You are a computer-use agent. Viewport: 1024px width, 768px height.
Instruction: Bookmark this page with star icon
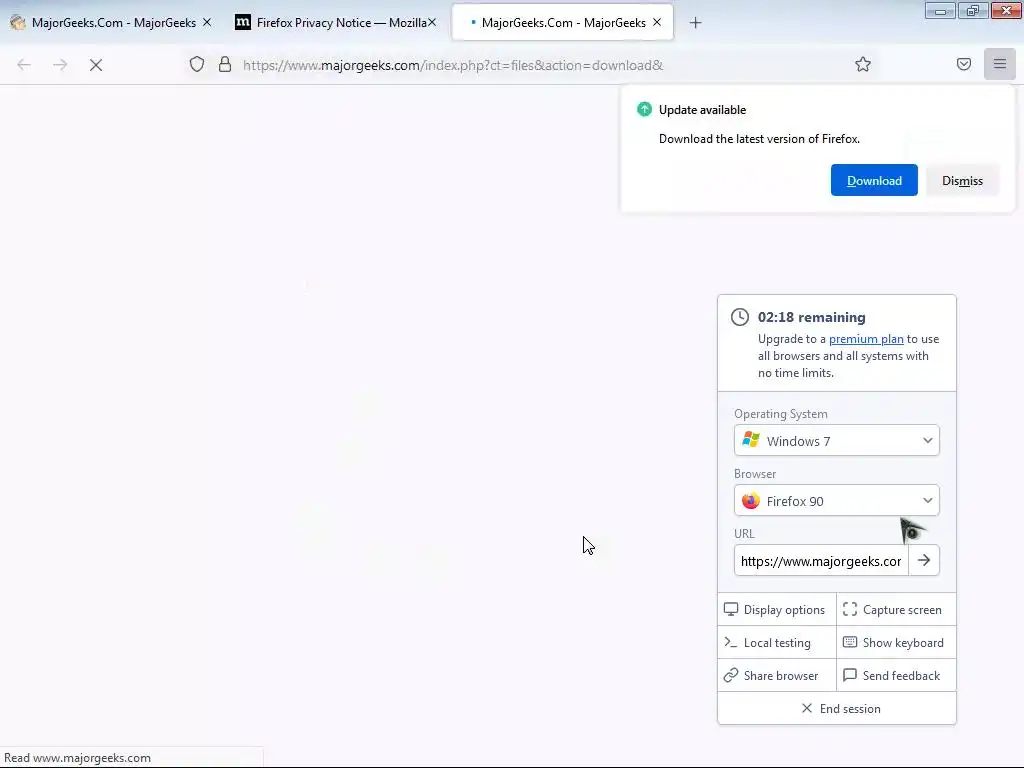coord(863,64)
